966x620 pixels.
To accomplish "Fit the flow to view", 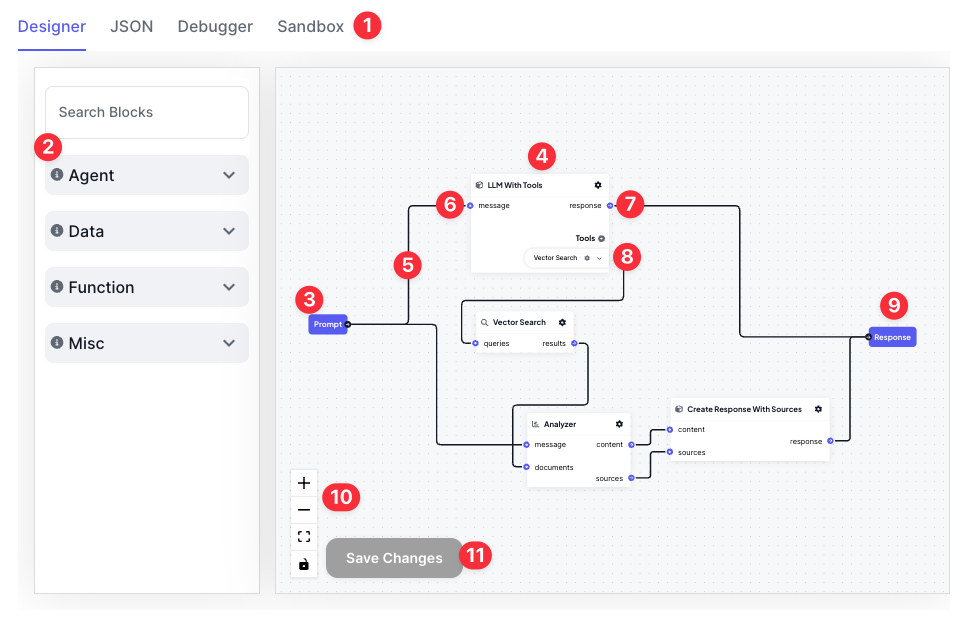I will tap(304, 537).
